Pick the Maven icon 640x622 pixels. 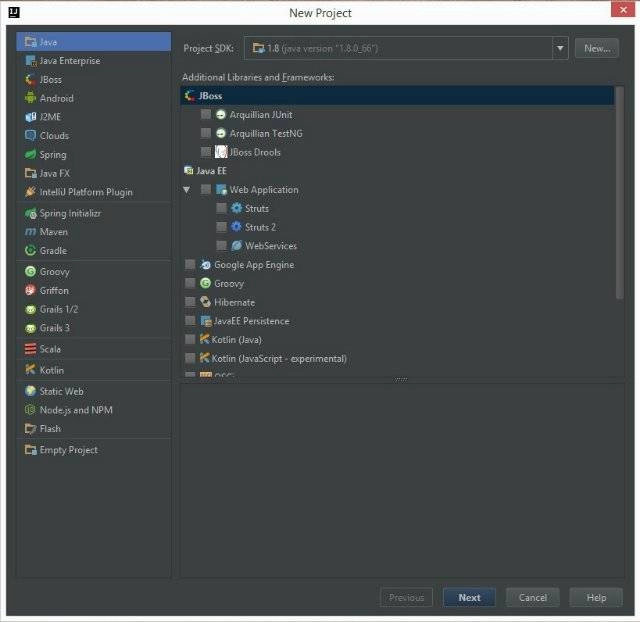pyautogui.click(x=31, y=232)
